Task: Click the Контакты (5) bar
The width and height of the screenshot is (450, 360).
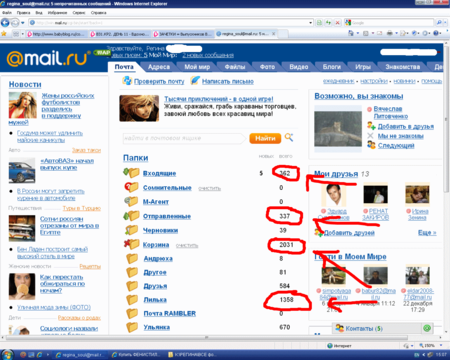Action: 383,328
